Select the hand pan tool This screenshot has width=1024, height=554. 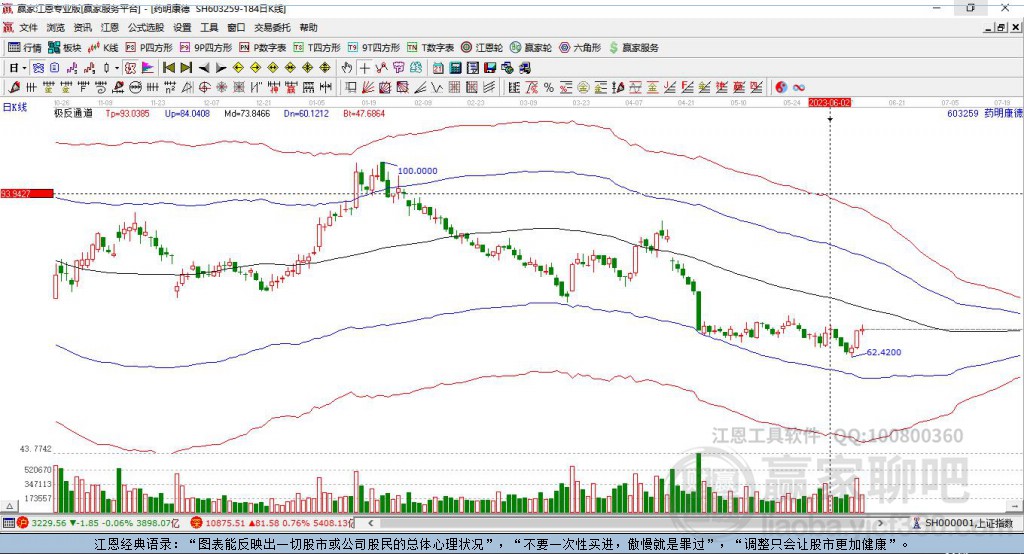click(346, 68)
